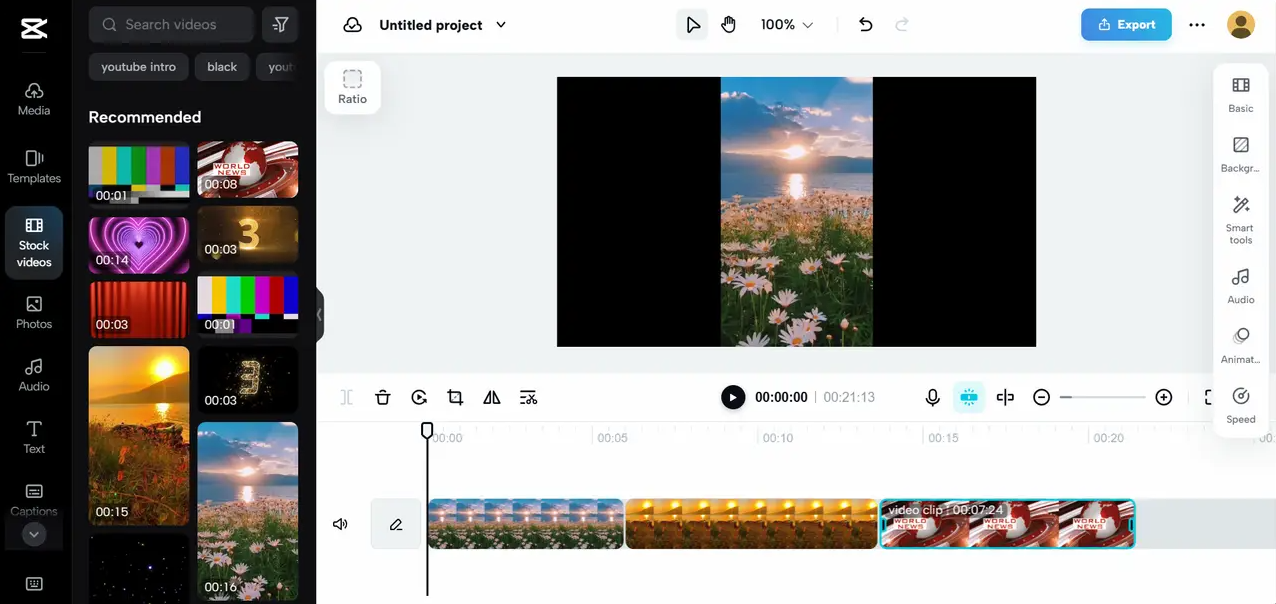Image resolution: width=1276 pixels, height=604 pixels.
Task: Select the youtube intro filter tag
Action: point(138,67)
